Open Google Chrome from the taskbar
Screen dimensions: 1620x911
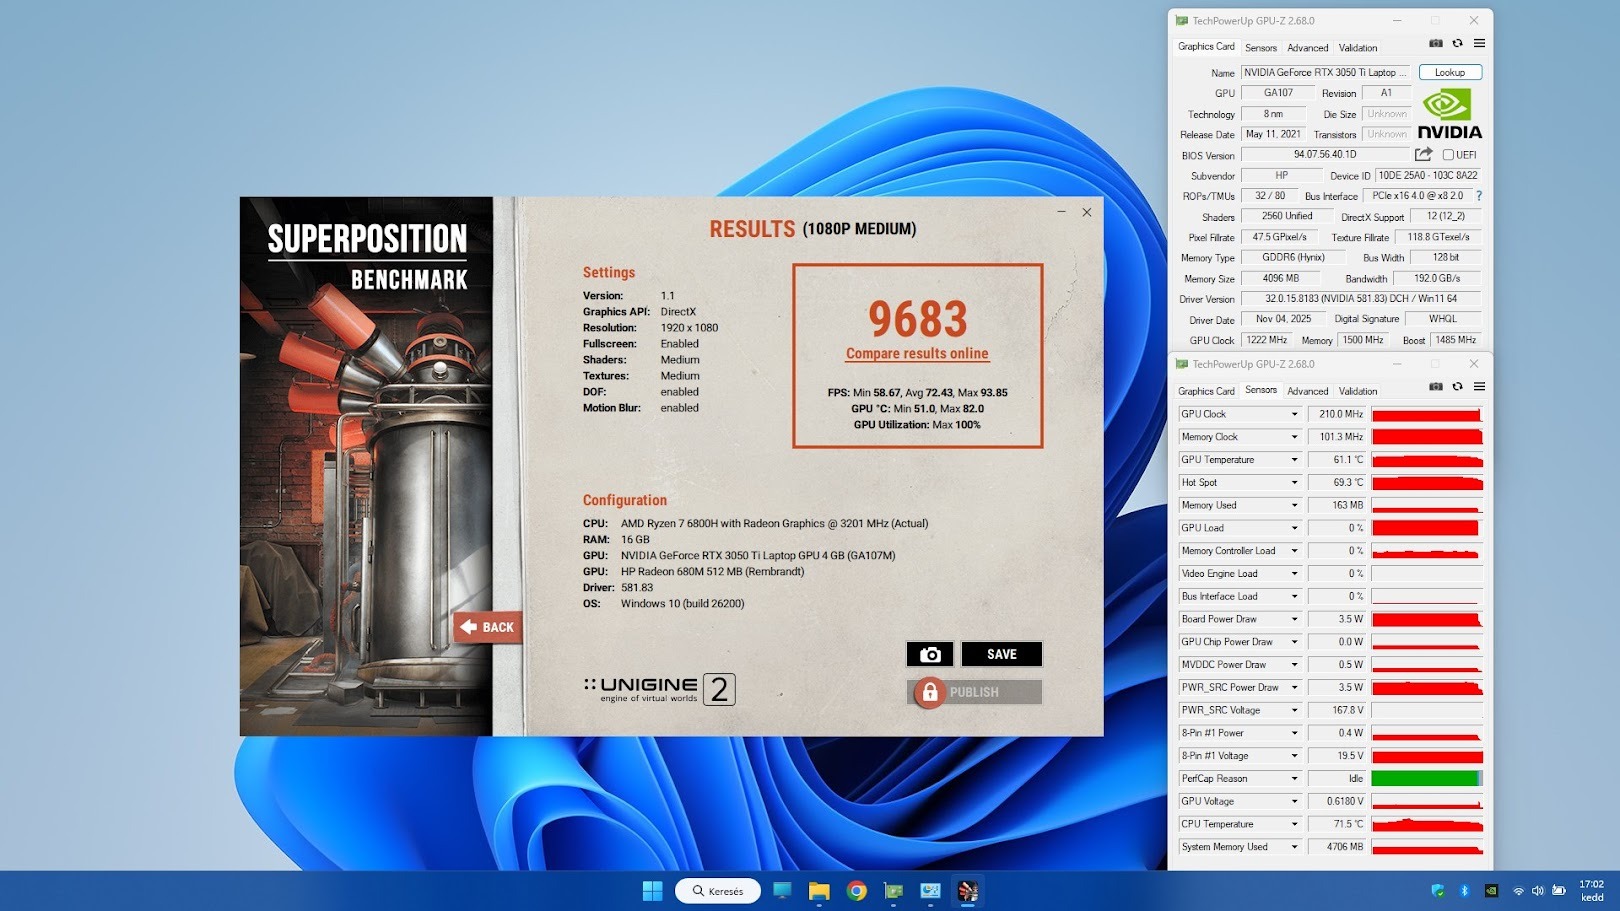857,891
